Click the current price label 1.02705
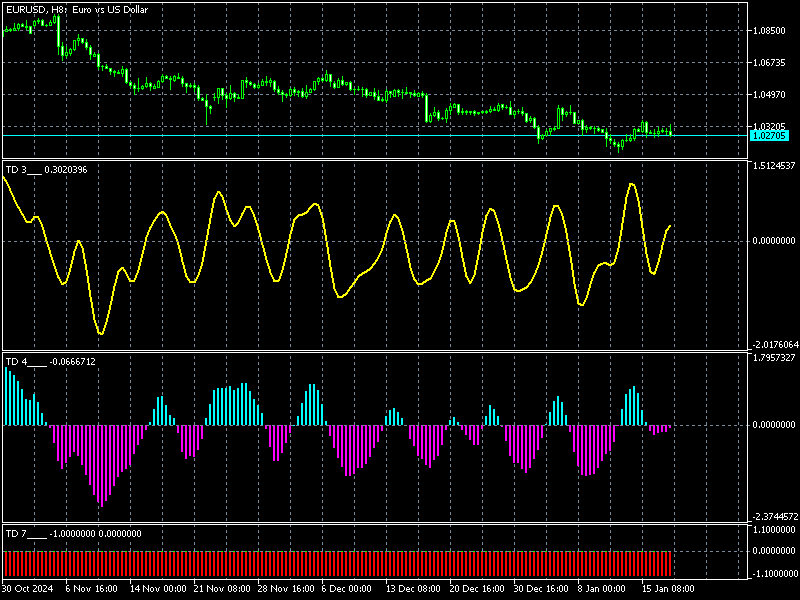Image resolution: width=800 pixels, height=600 pixels. point(769,136)
